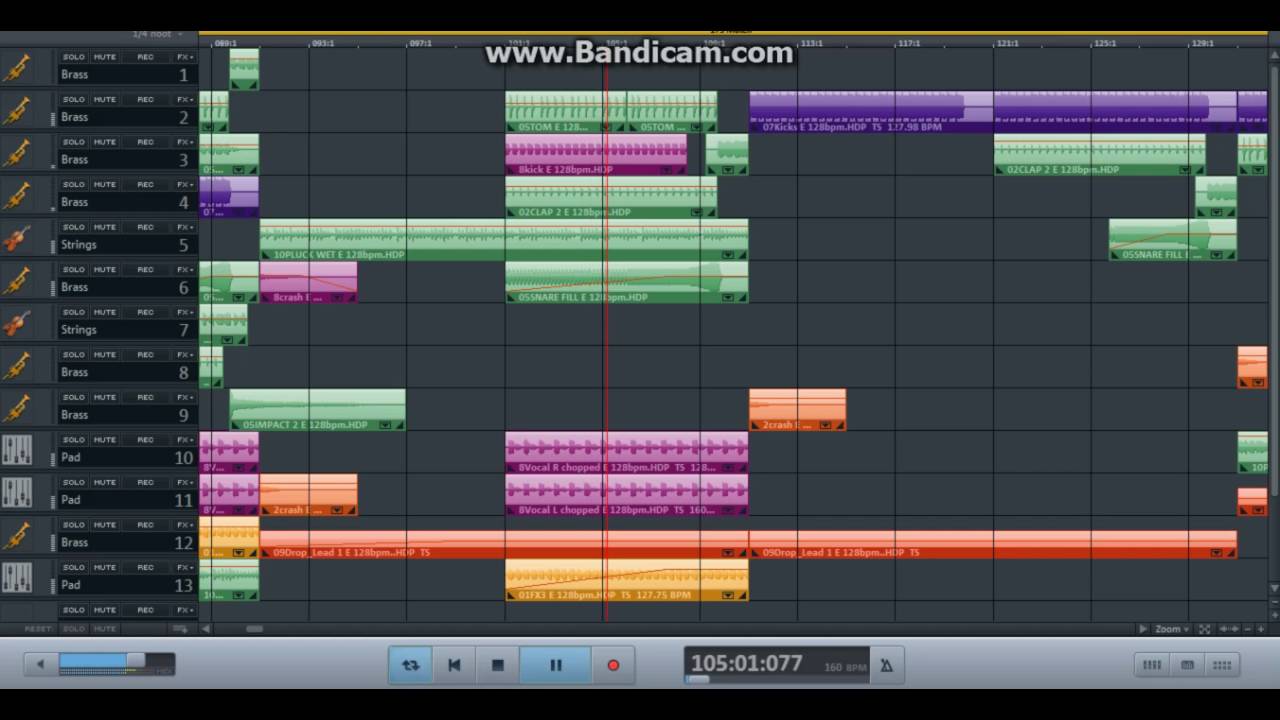Jump back to the project start
The width and height of the screenshot is (1280, 720).
pyautogui.click(x=454, y=665)
